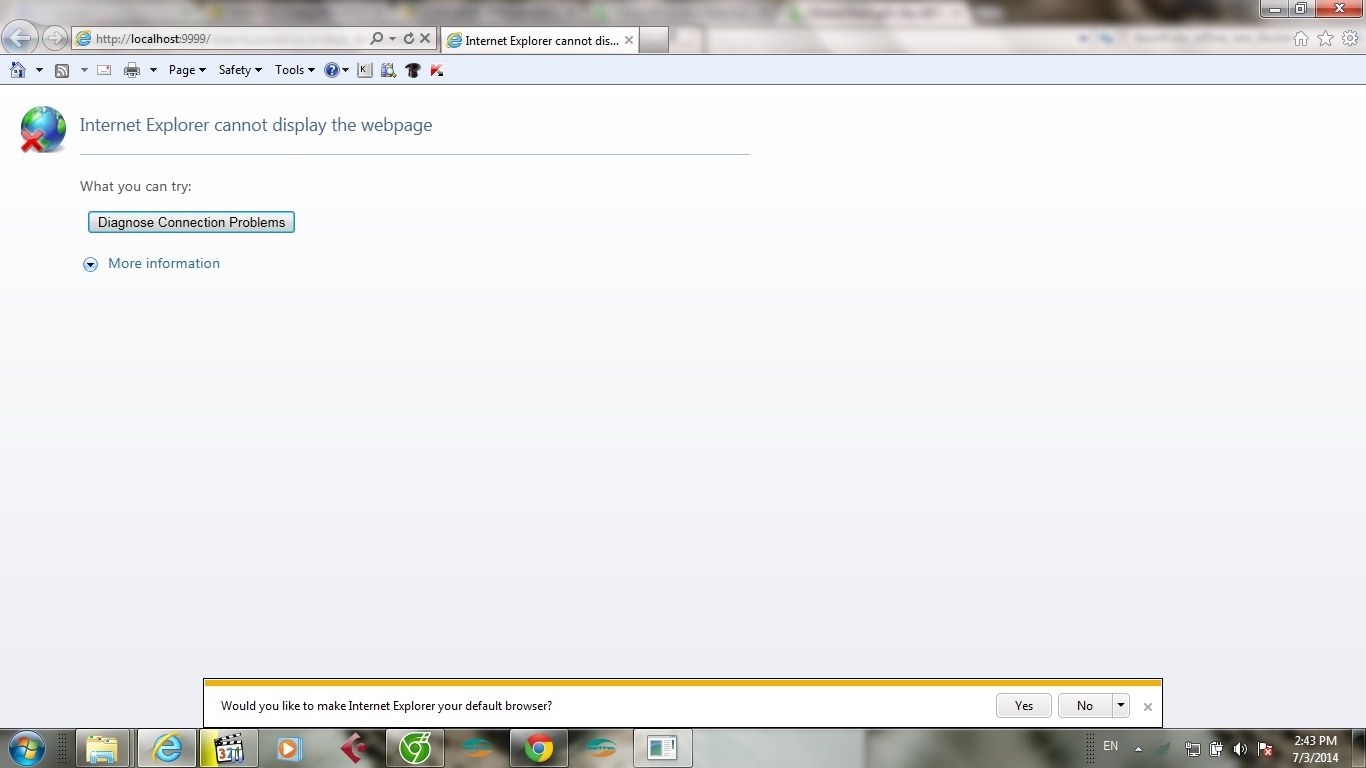Screen dimensions: 1366x768
Task: Click the K virtual keyboard toolbar icon
Action: tap(364, 70)
